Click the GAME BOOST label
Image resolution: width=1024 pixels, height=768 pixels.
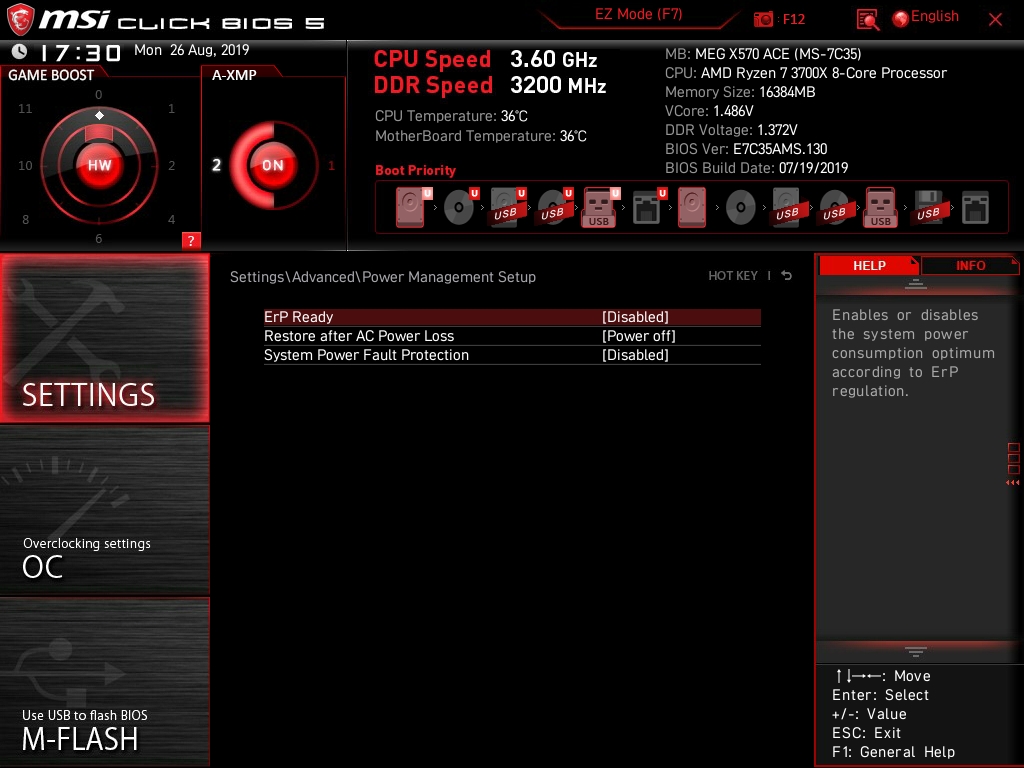pyautogui.click(x=51, y=75)
